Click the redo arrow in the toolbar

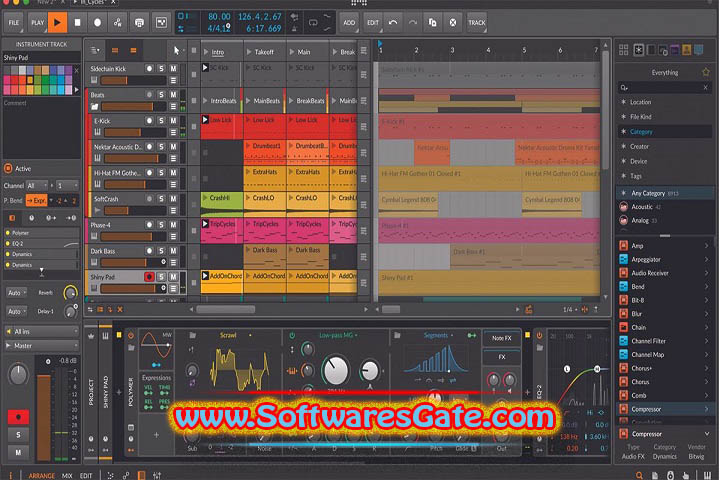(x=412, y=22)
